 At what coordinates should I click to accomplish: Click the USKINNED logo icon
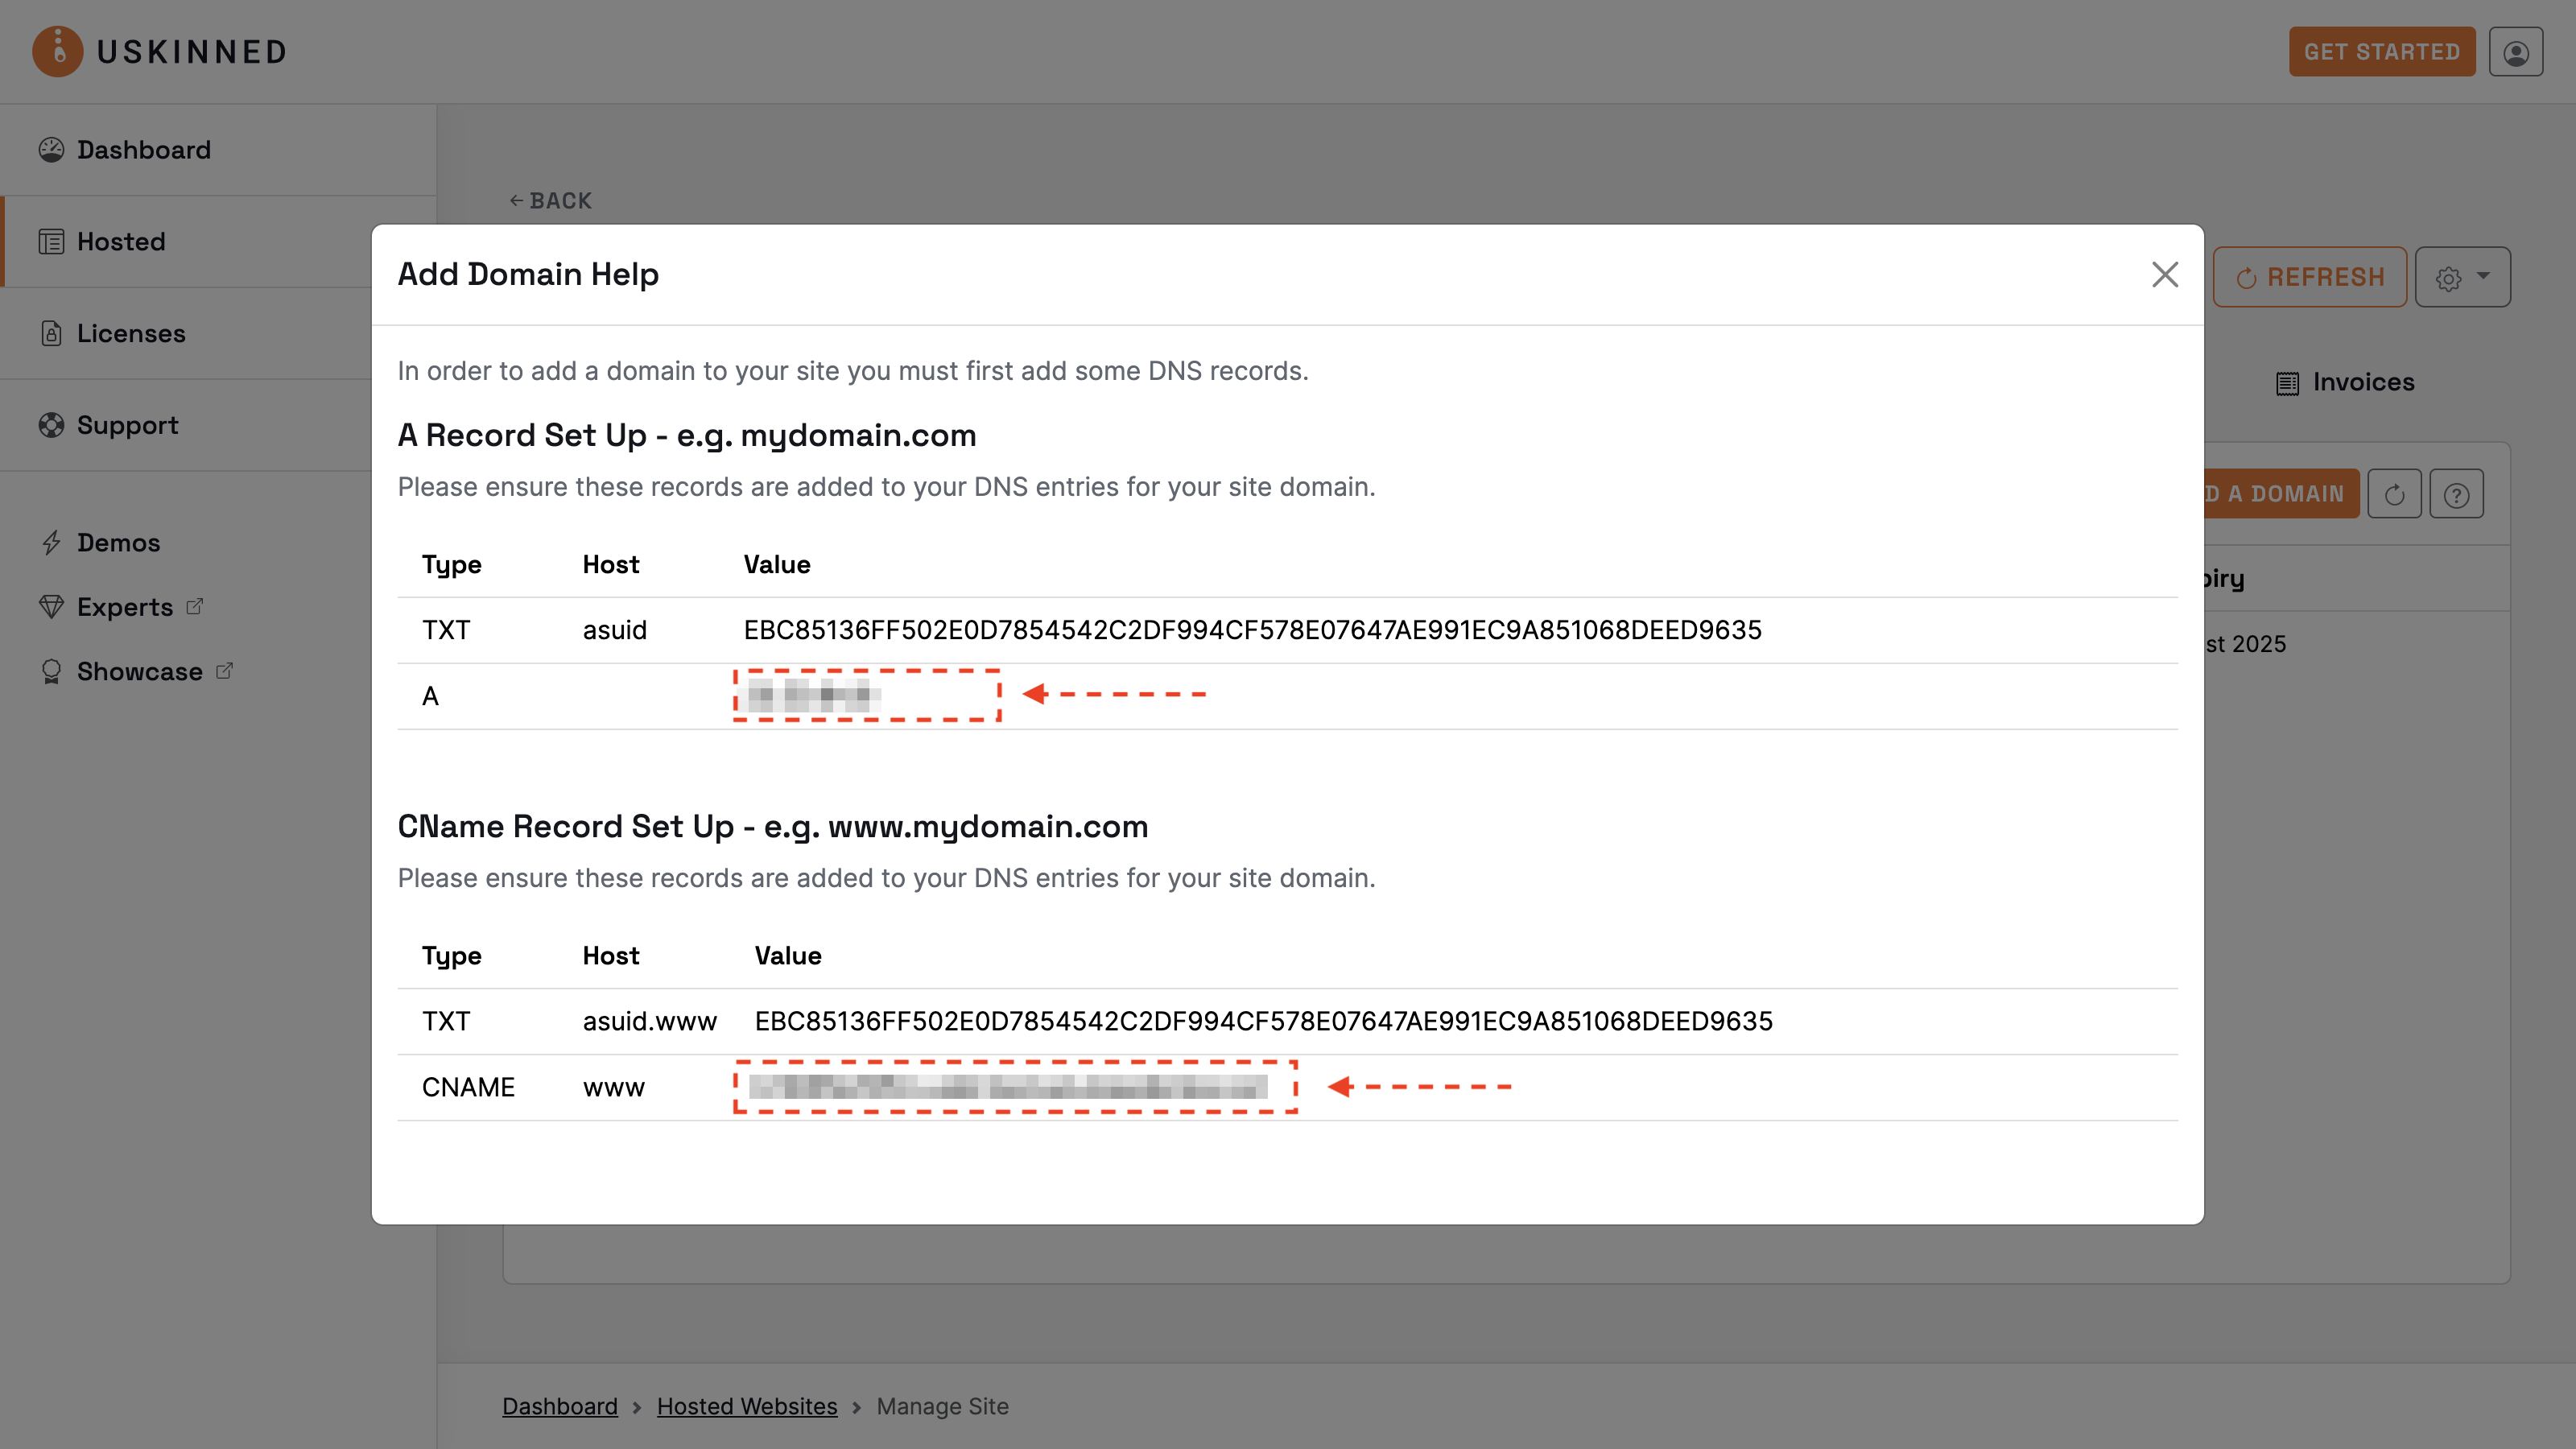(56, 51)
